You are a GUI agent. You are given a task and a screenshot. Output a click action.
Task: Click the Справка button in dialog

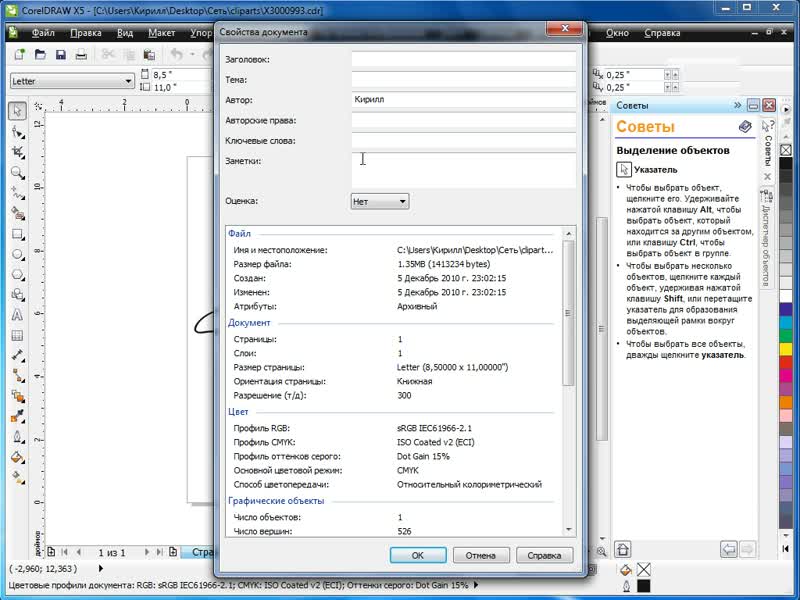[544, 555]
